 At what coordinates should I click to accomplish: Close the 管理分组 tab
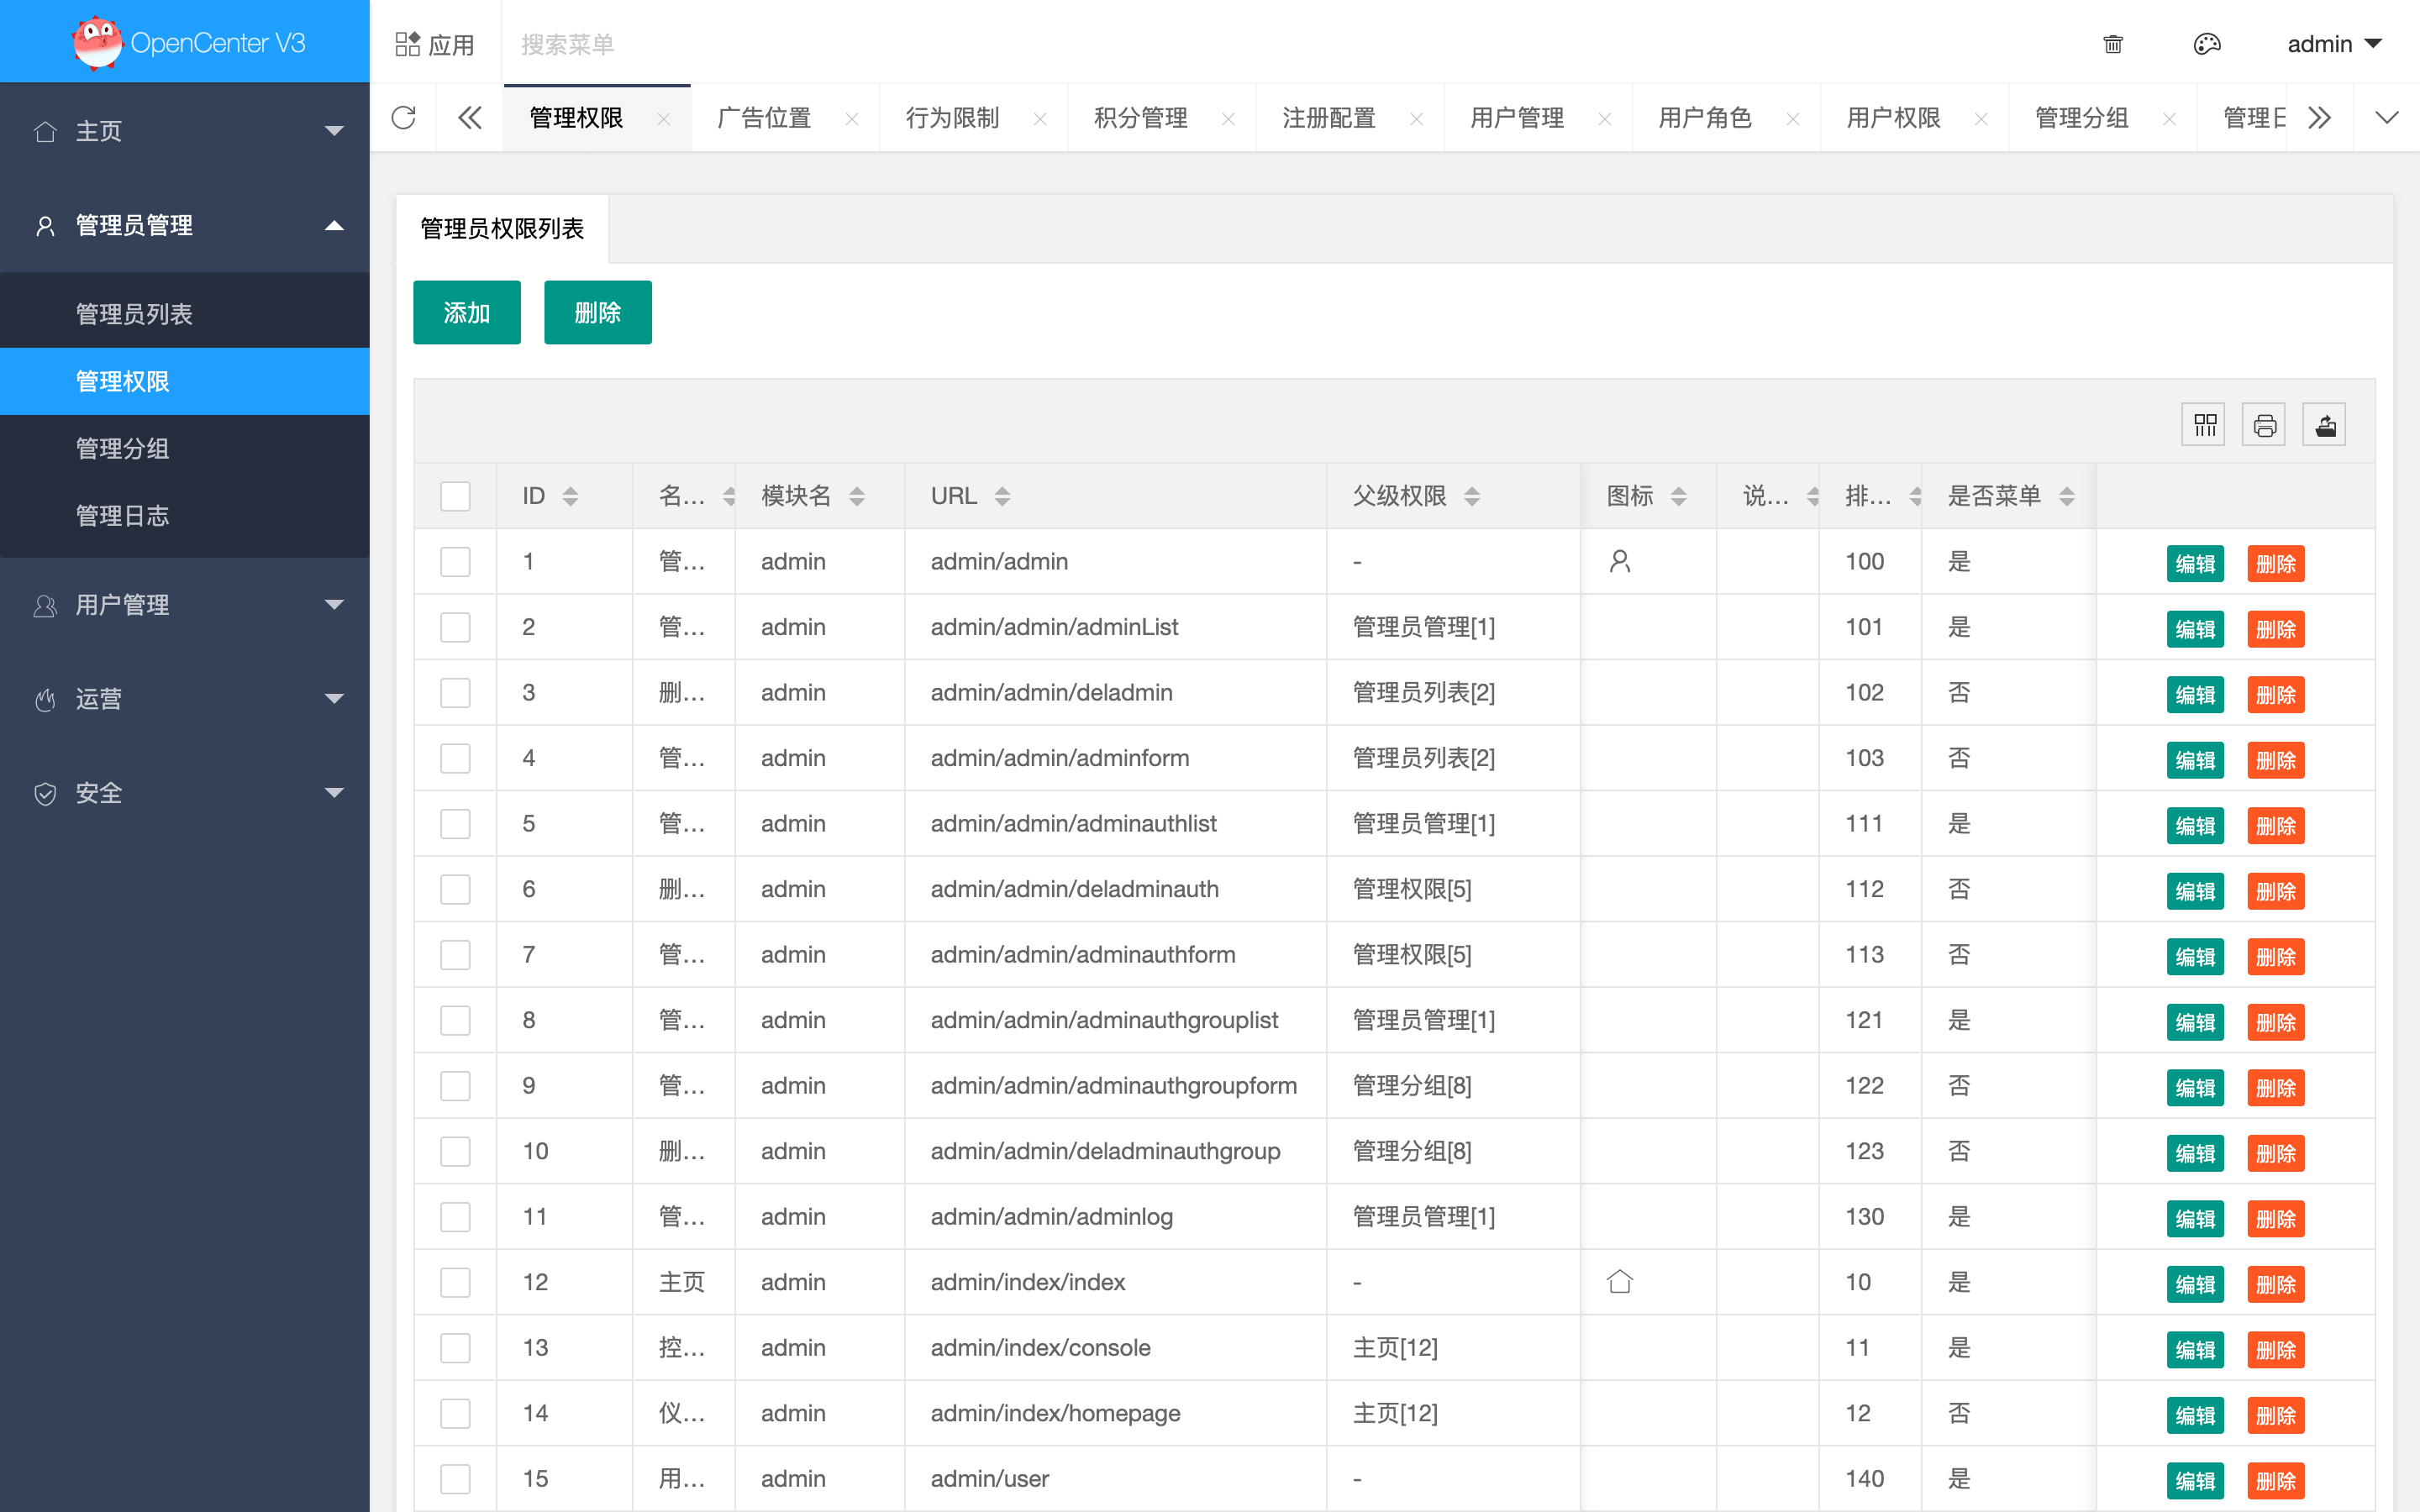(x=2169, y=119)
